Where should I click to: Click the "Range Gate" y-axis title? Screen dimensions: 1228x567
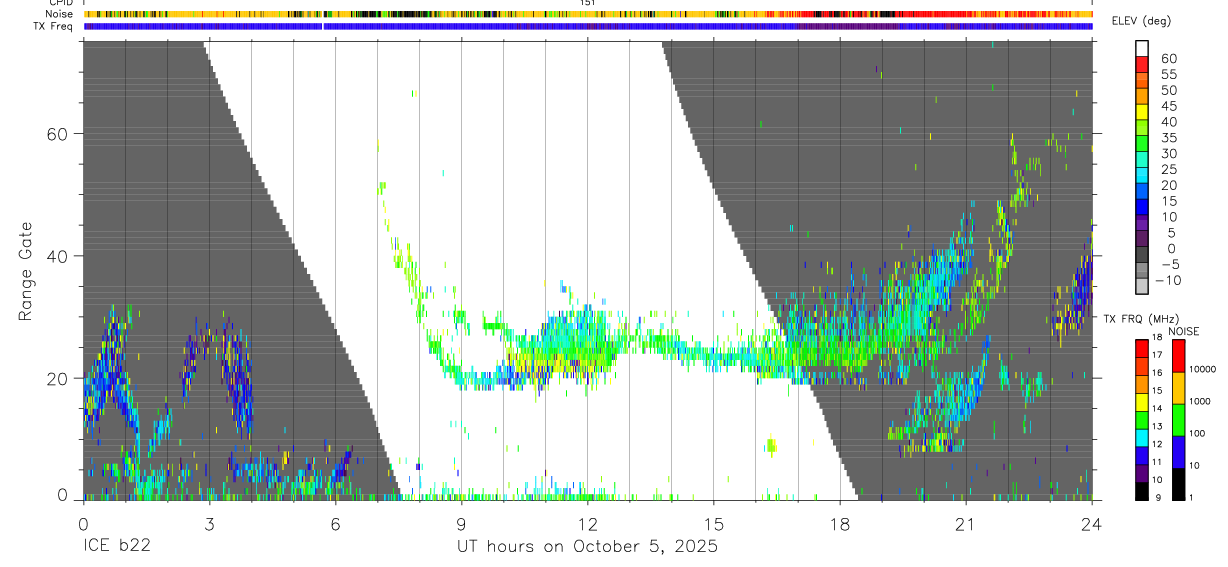27,270
